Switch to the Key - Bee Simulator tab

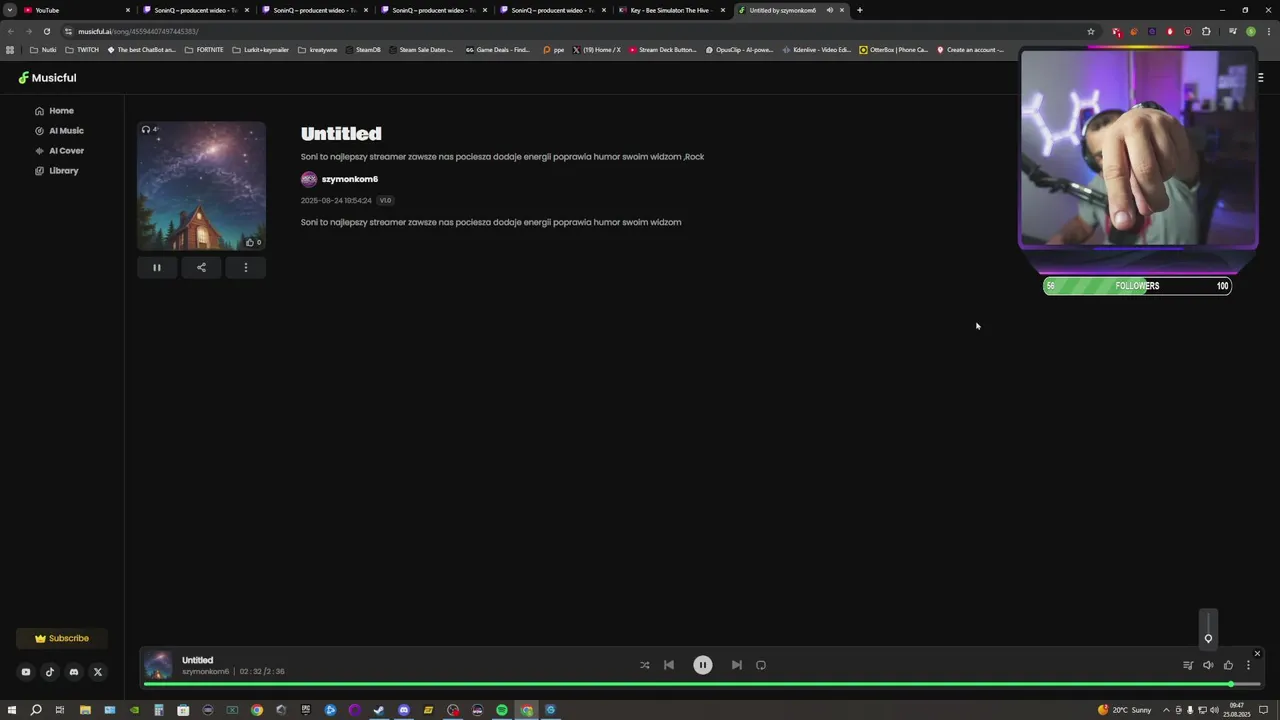tap(672, 10)
